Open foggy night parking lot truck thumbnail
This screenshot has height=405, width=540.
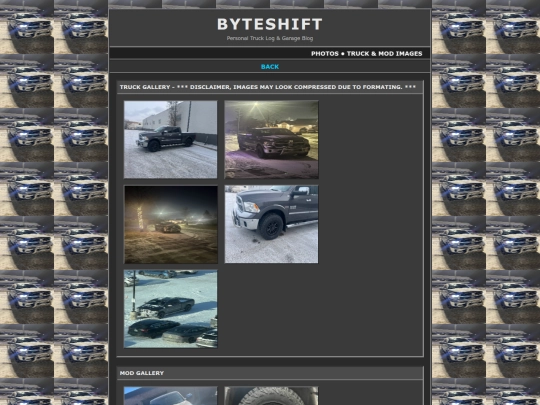[171, 224]
